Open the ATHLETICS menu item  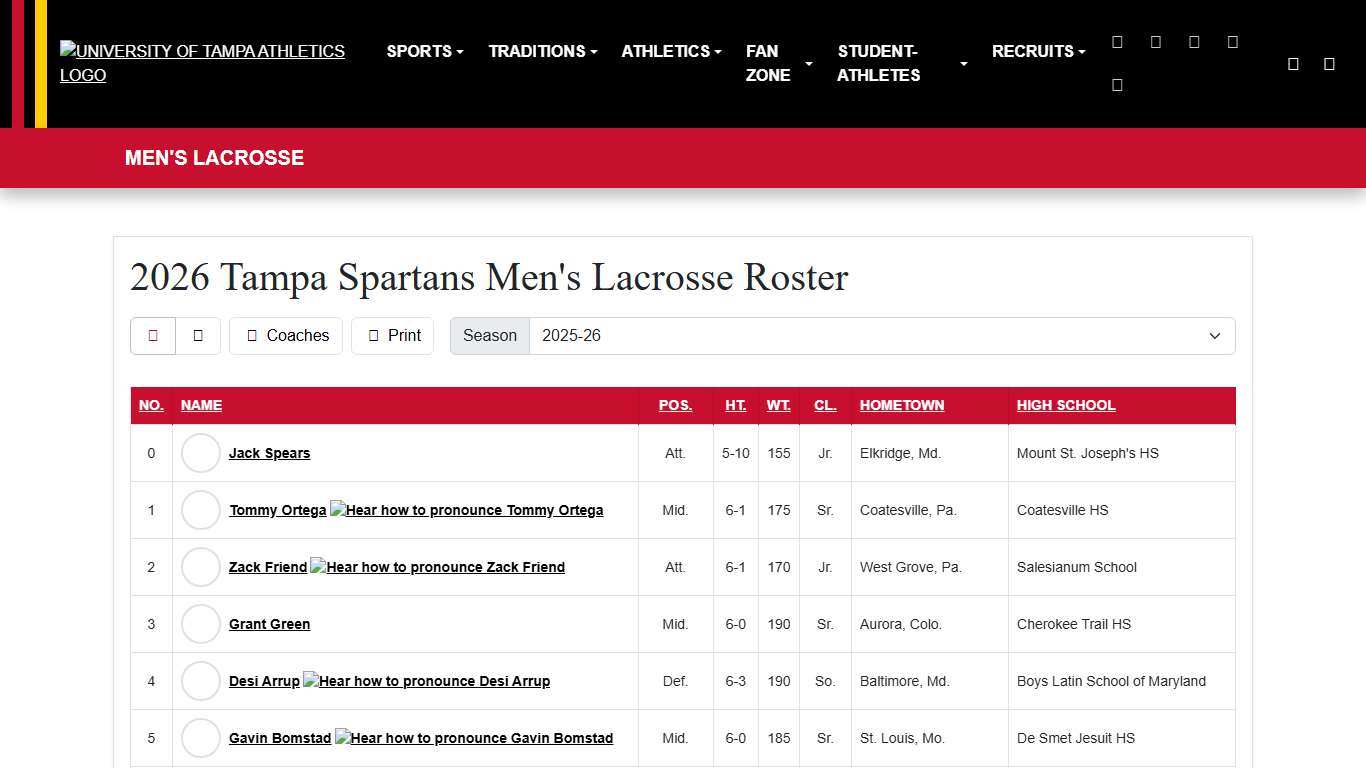[670, 51]
